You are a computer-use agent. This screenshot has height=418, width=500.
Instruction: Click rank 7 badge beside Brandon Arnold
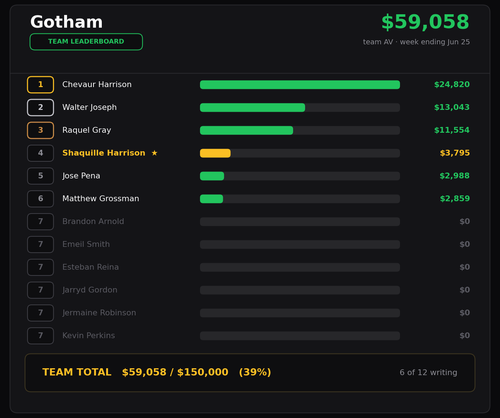40,222
